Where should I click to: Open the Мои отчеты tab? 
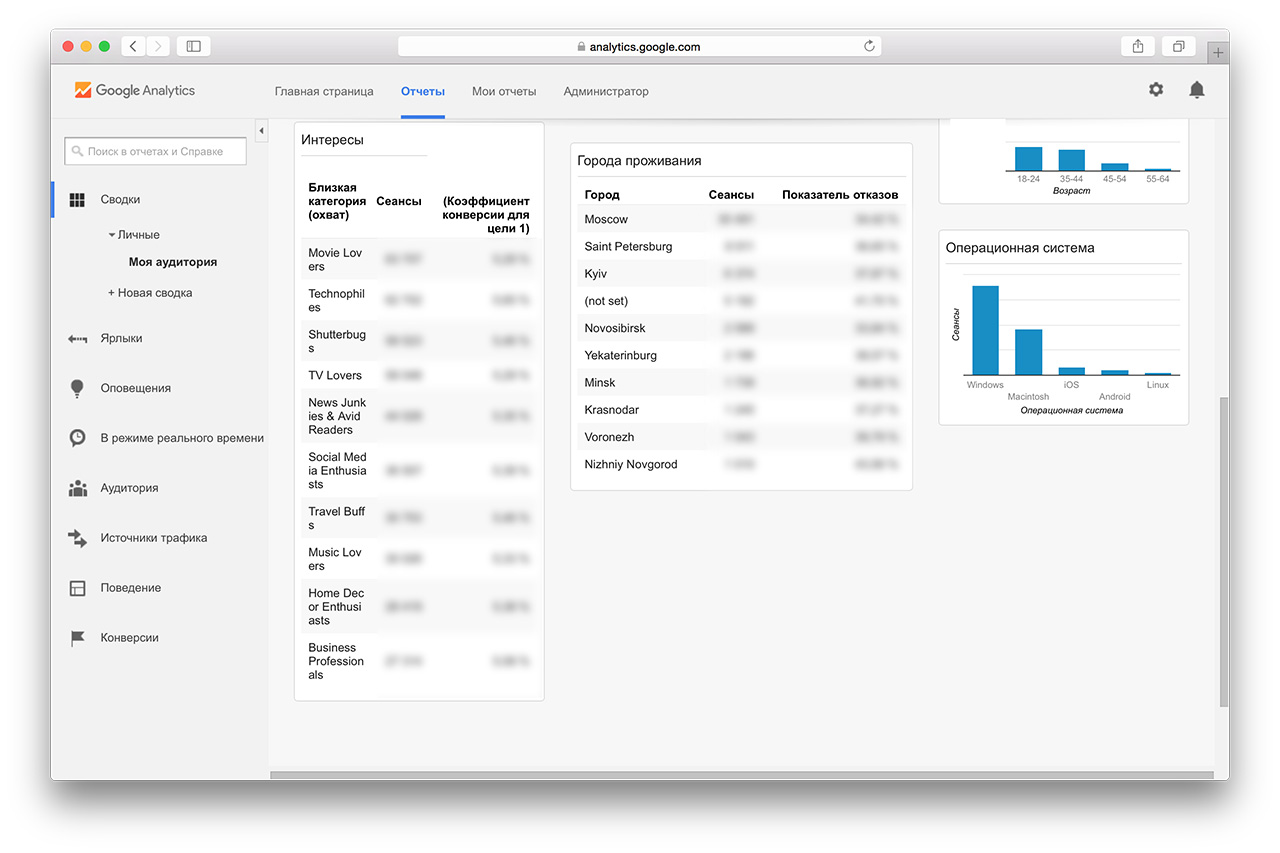[x=504, y=91]
